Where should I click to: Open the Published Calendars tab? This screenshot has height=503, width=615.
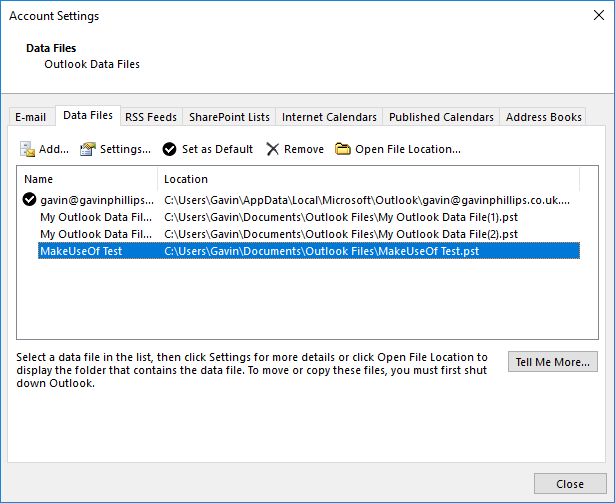click(441, 117)
